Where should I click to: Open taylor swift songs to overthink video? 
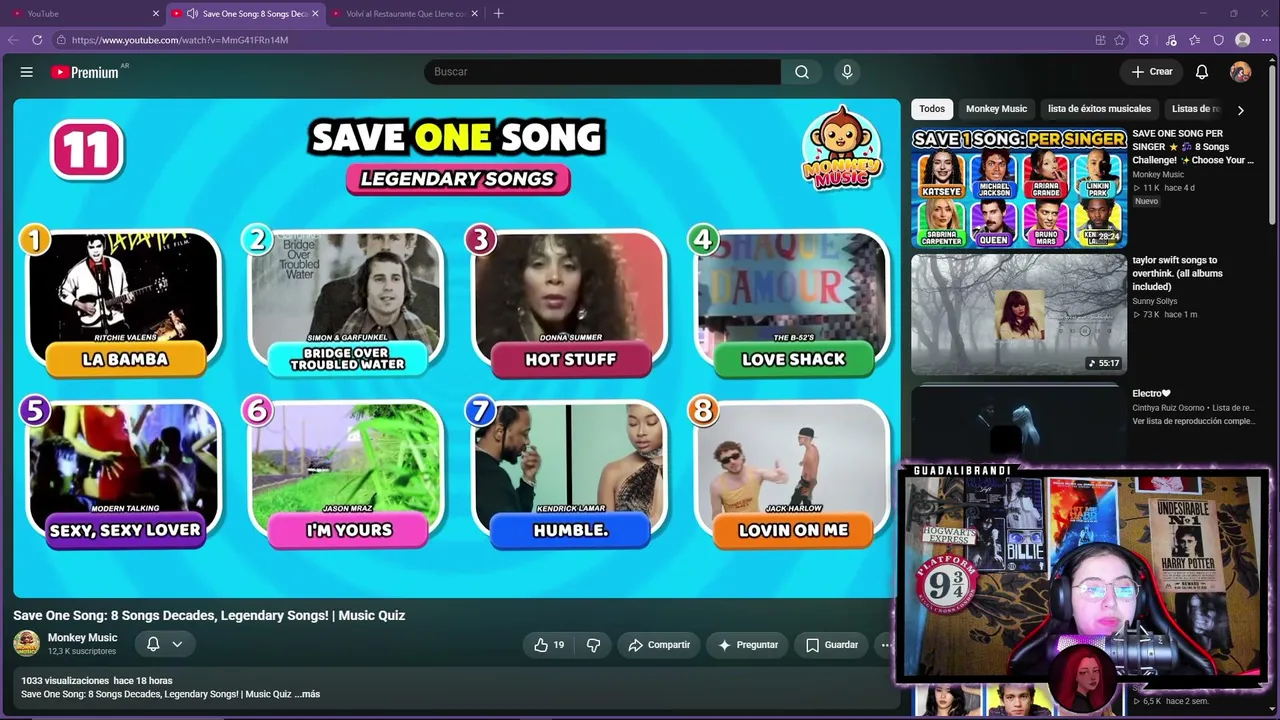pyautogui.click(x=1178, y=273)
